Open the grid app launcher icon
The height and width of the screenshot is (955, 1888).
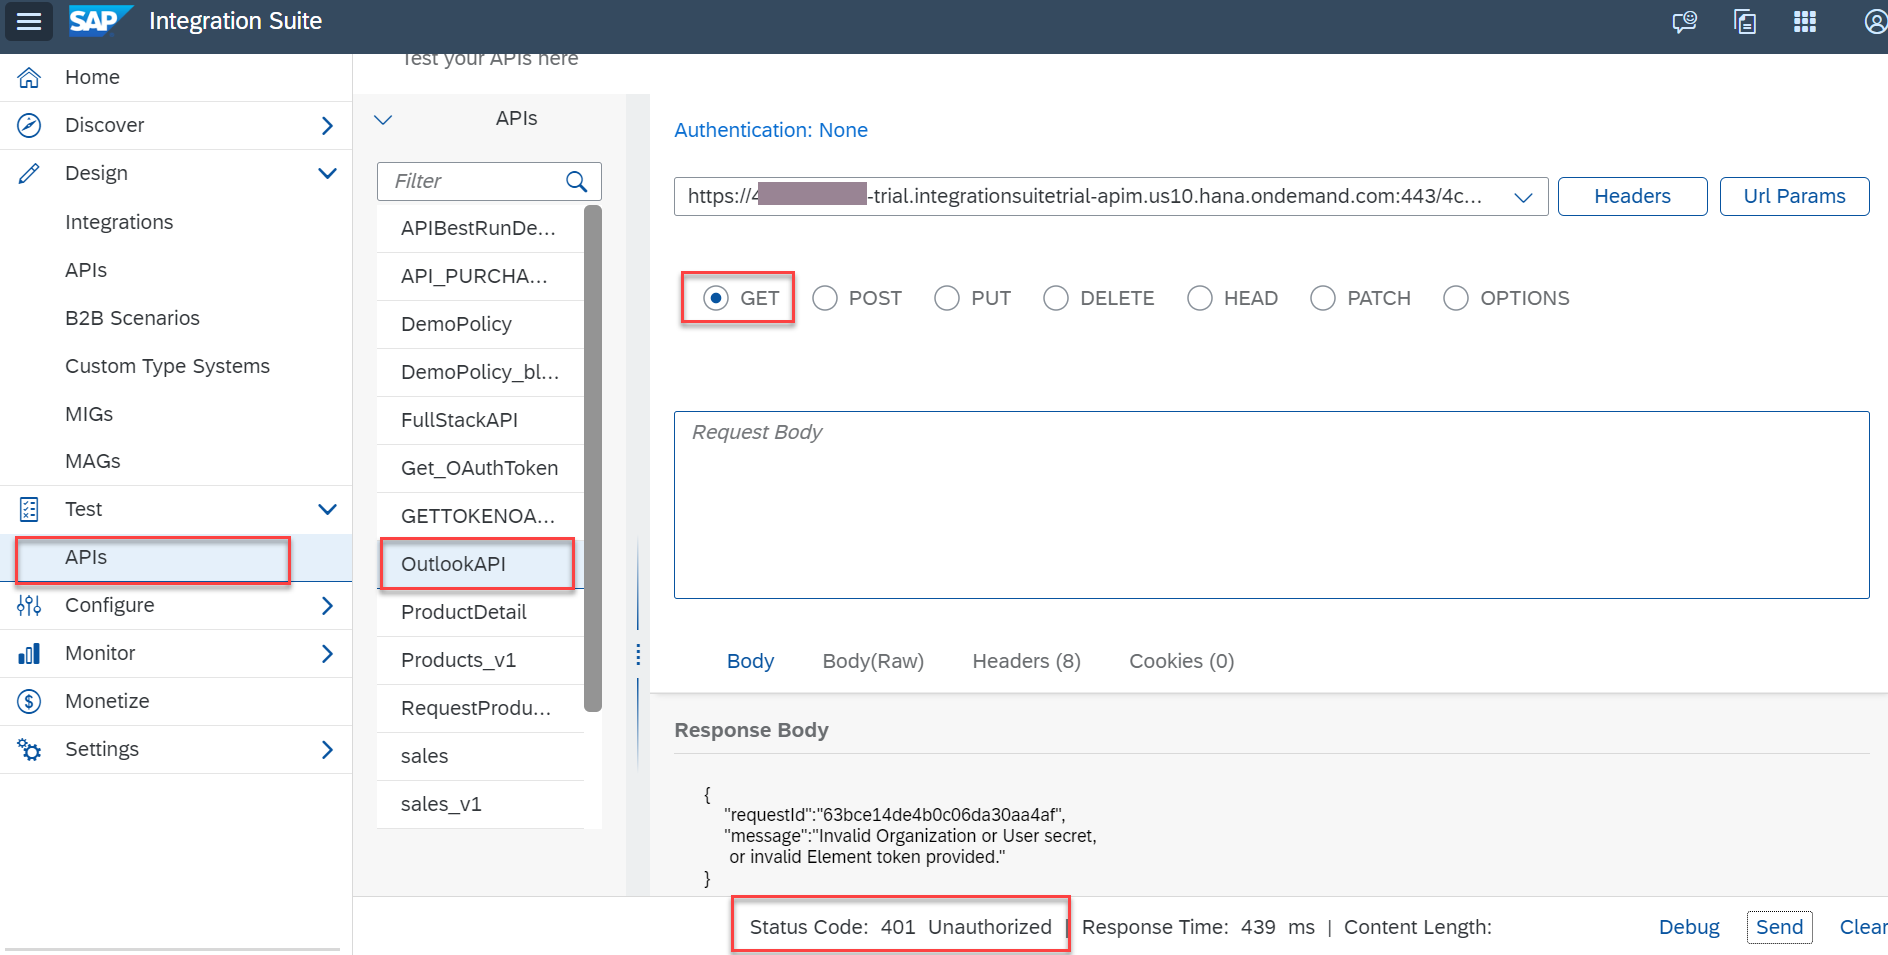pyautogui.click(x=1805, y=21)
